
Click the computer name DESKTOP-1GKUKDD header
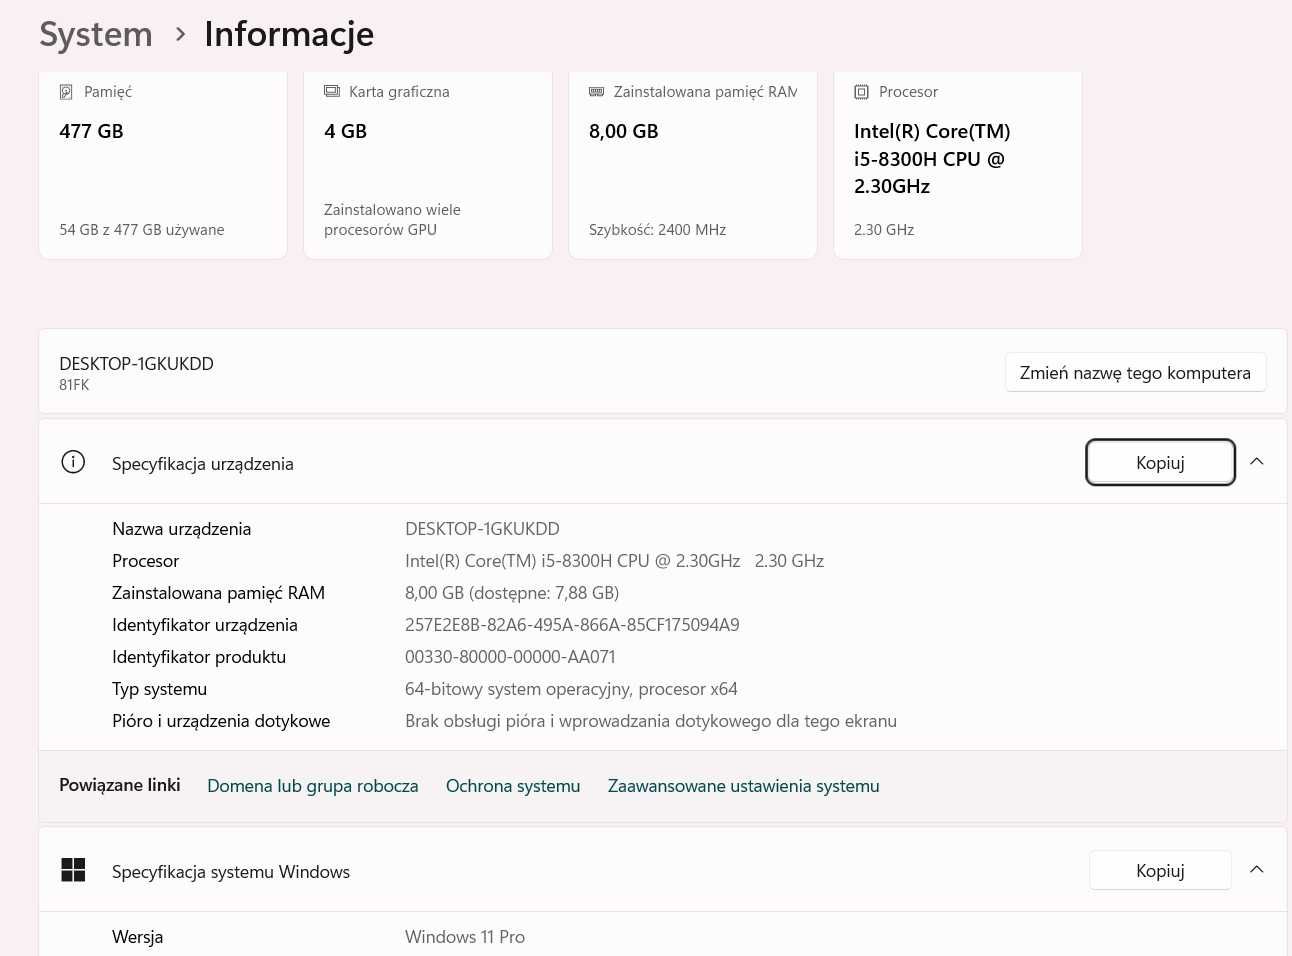(x=136, y=364)
